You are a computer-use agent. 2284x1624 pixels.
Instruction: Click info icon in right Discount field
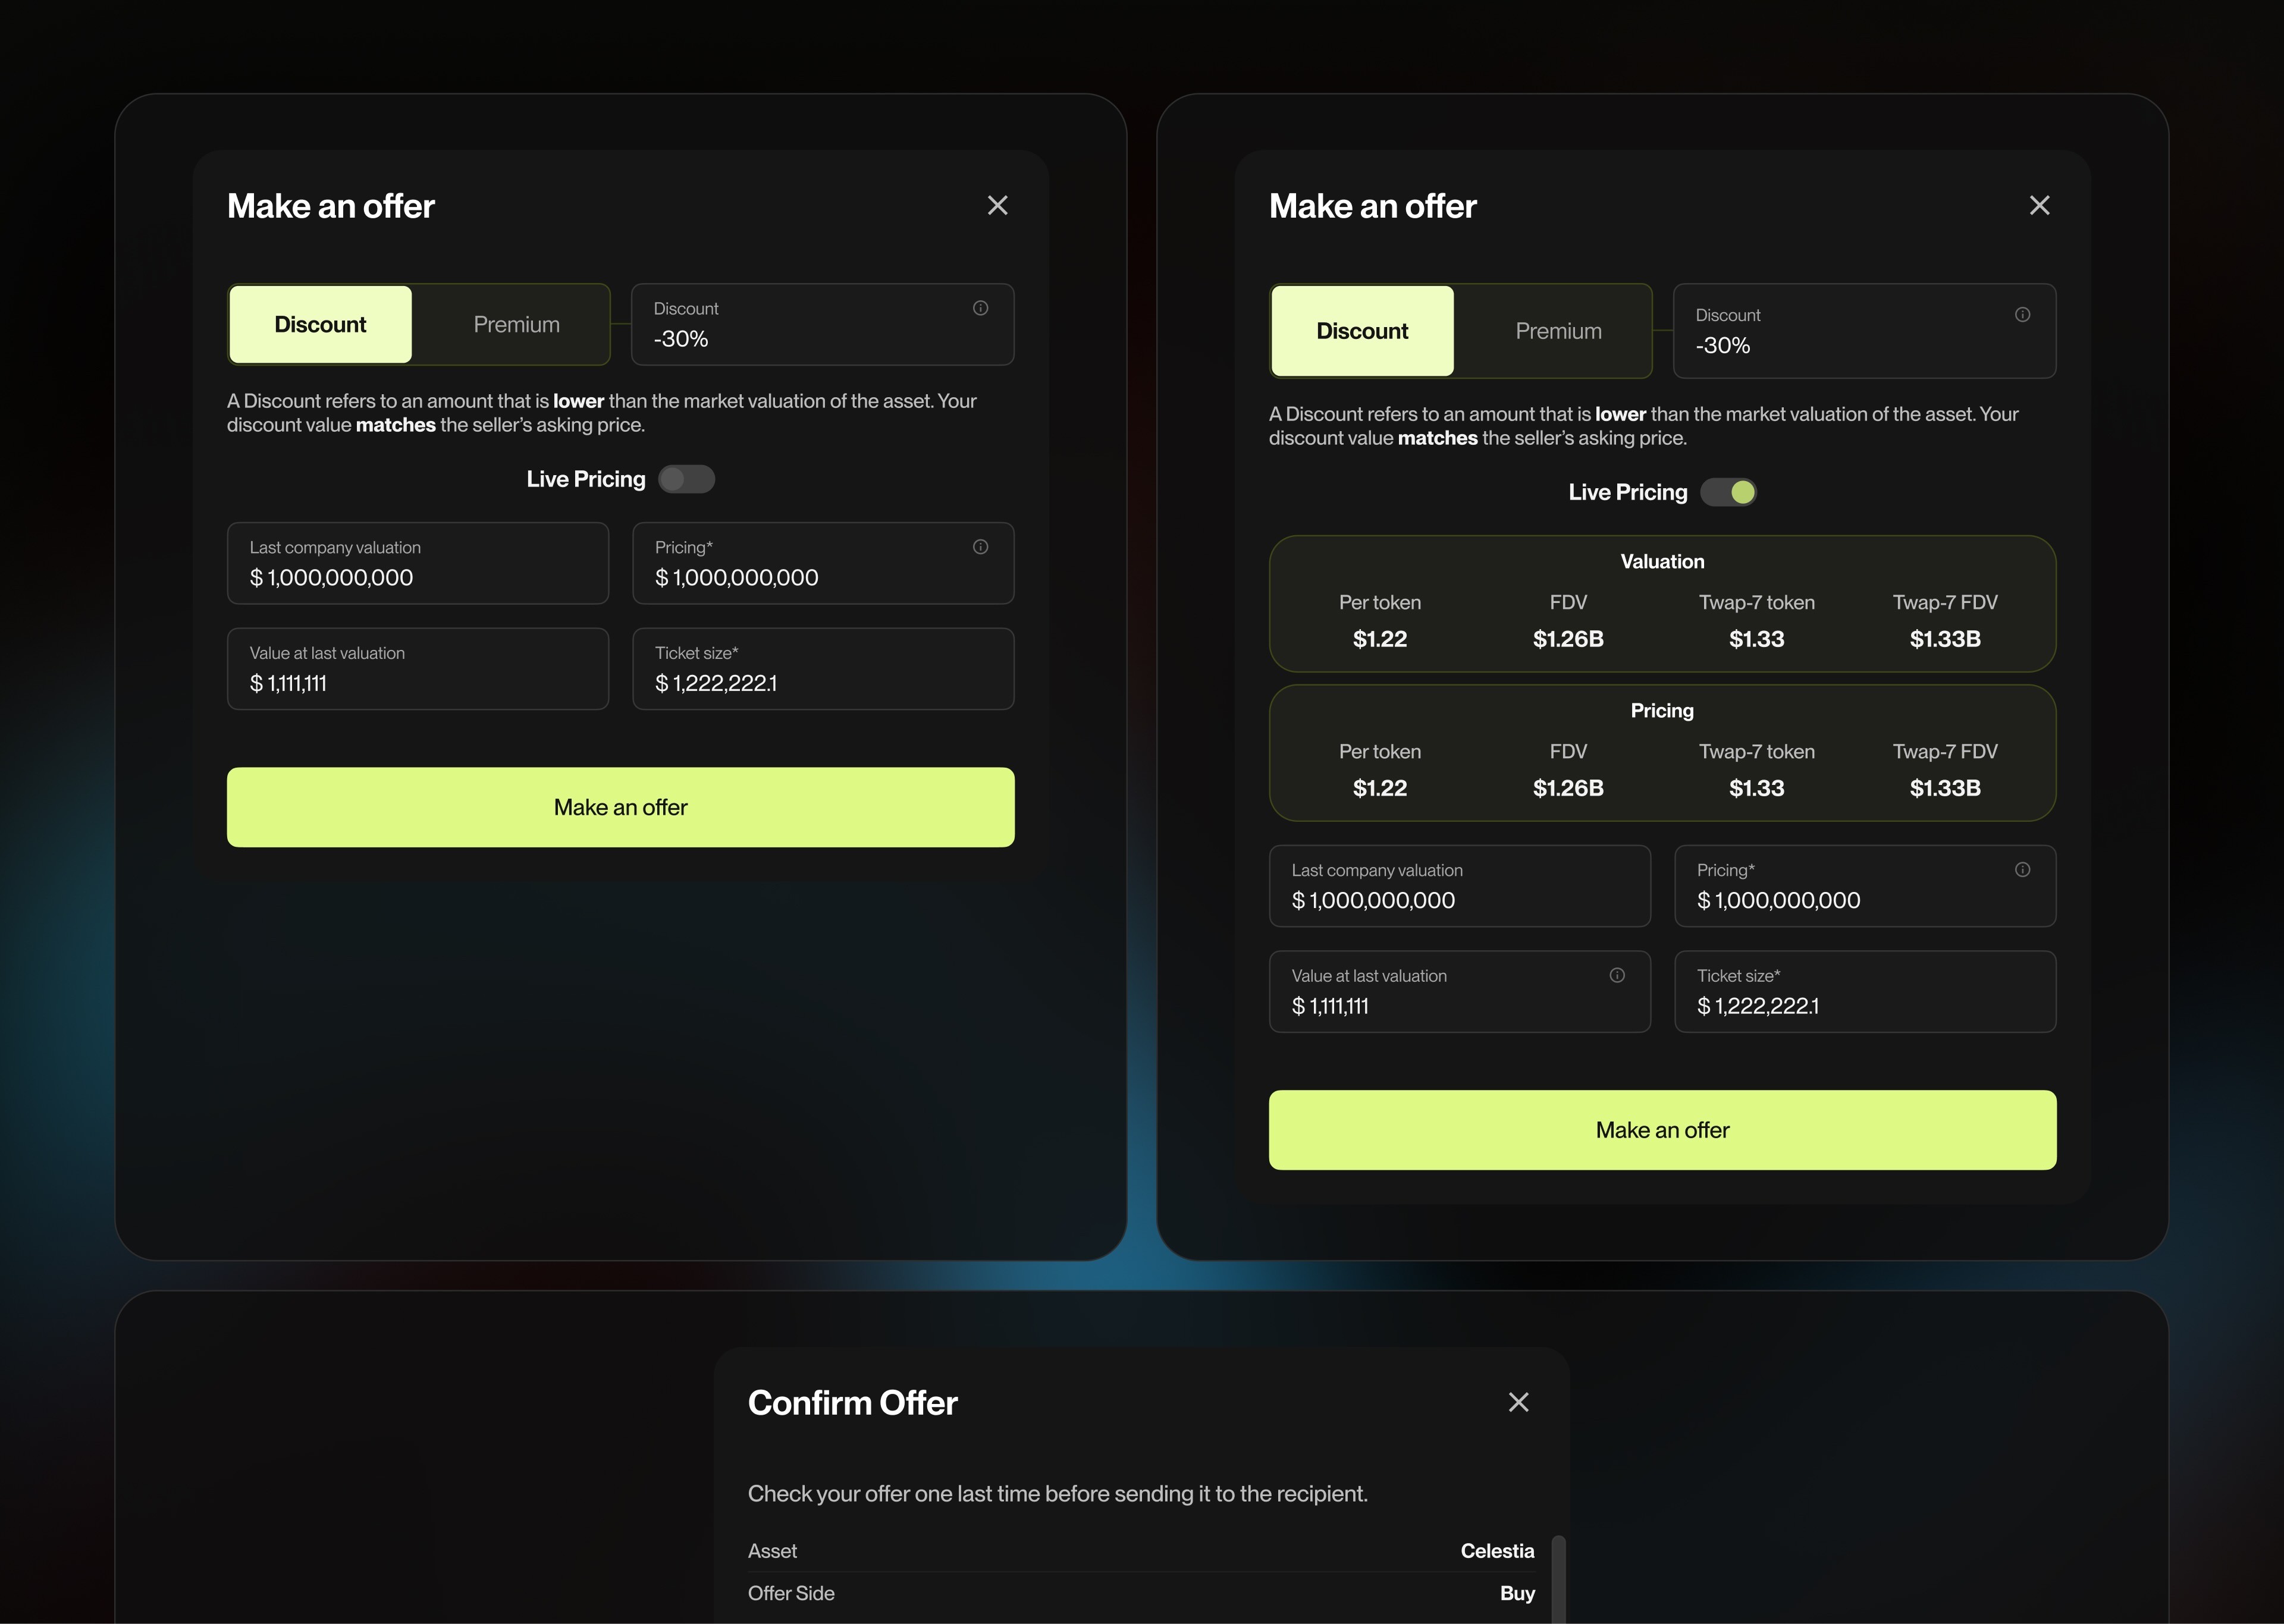[2022, 315]
